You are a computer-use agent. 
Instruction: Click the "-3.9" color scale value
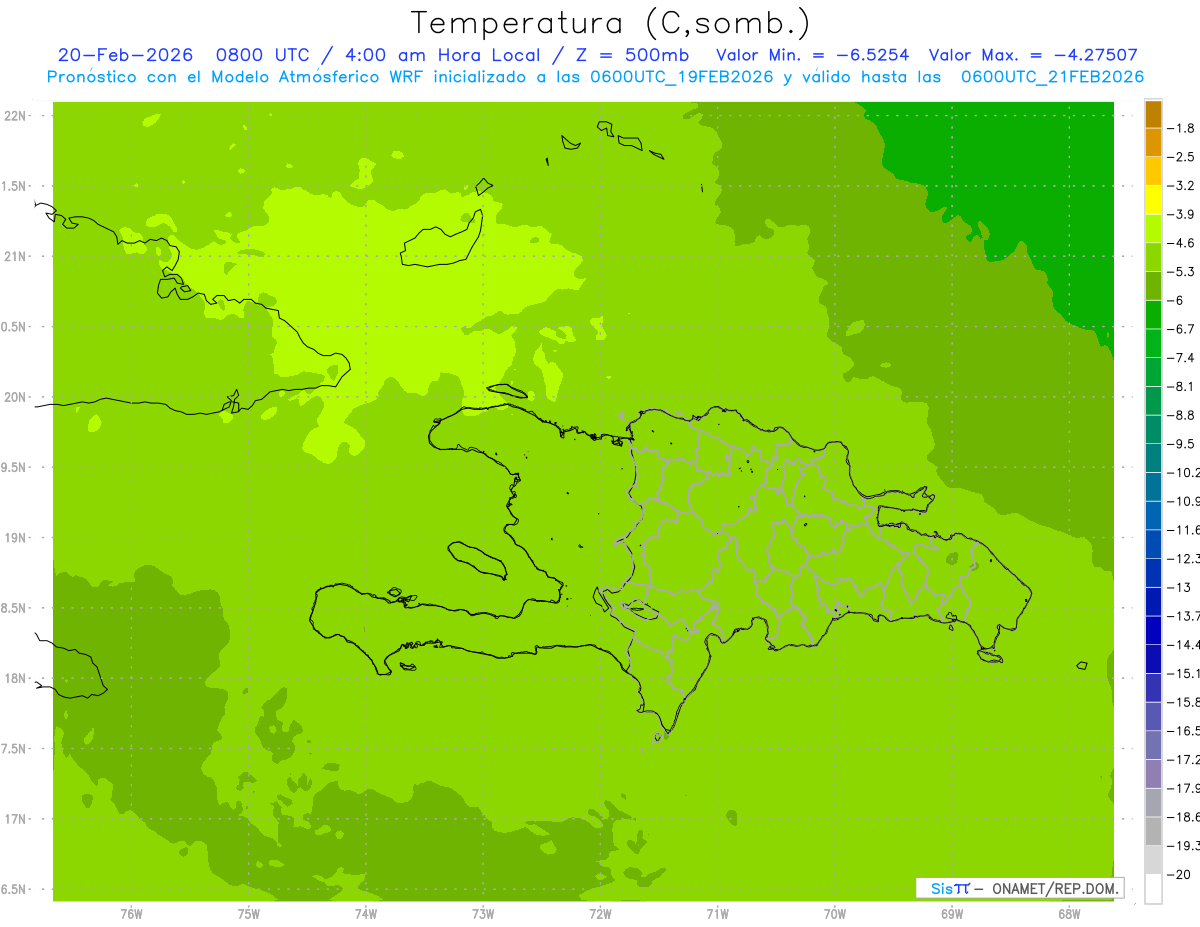[x=1182, y=214]
